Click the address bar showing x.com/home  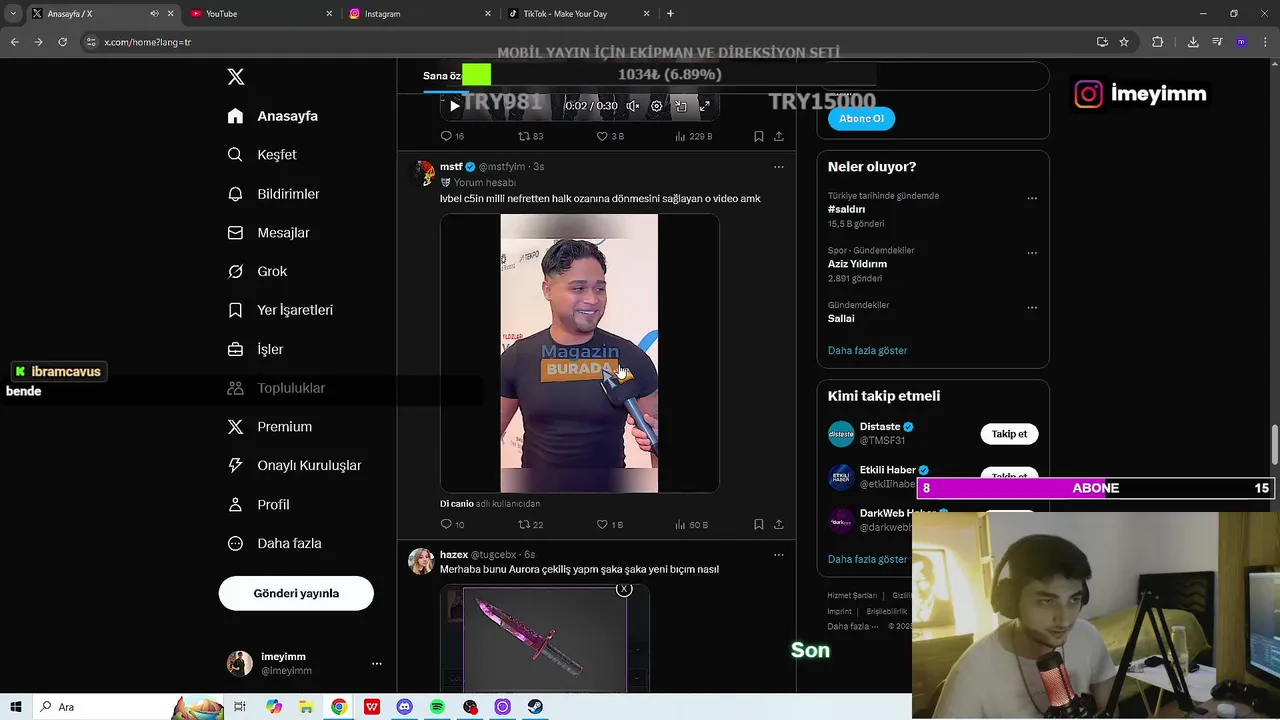tap(580, 42)
